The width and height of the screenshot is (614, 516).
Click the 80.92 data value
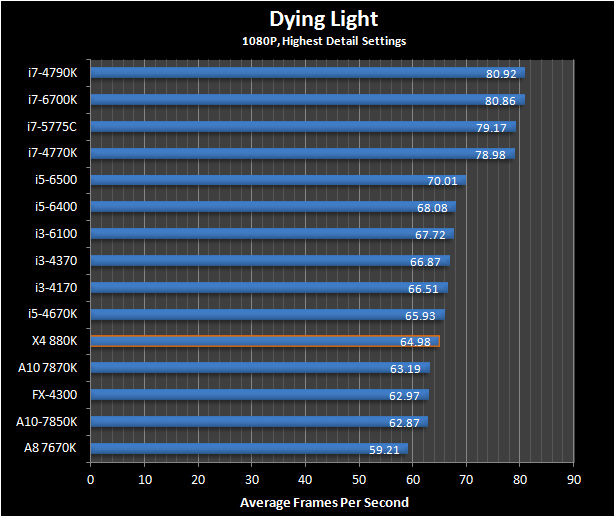coord(501,74)
